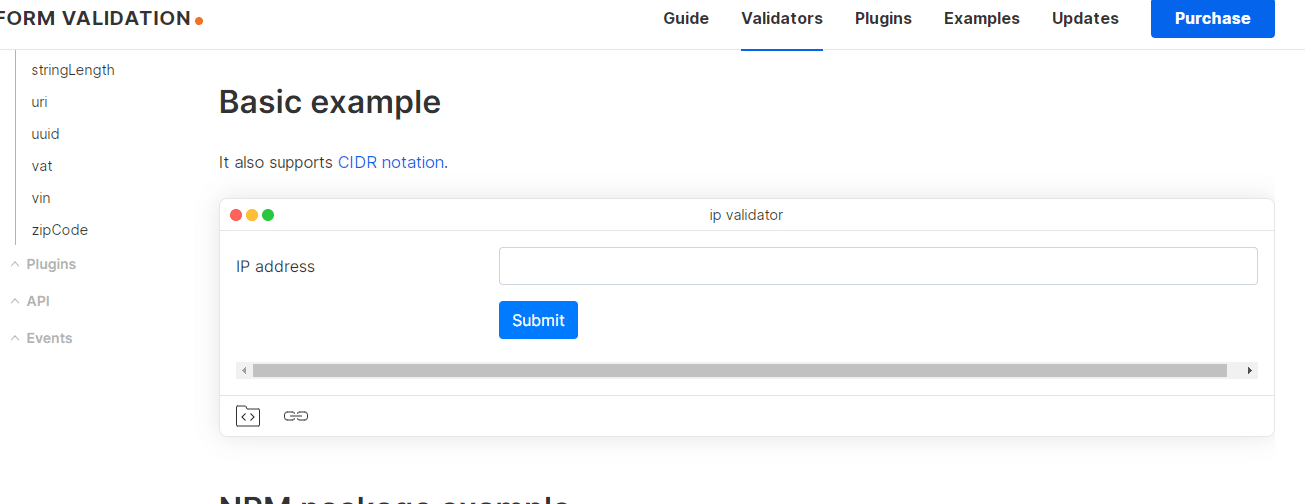Open the Guide menu

686,18
